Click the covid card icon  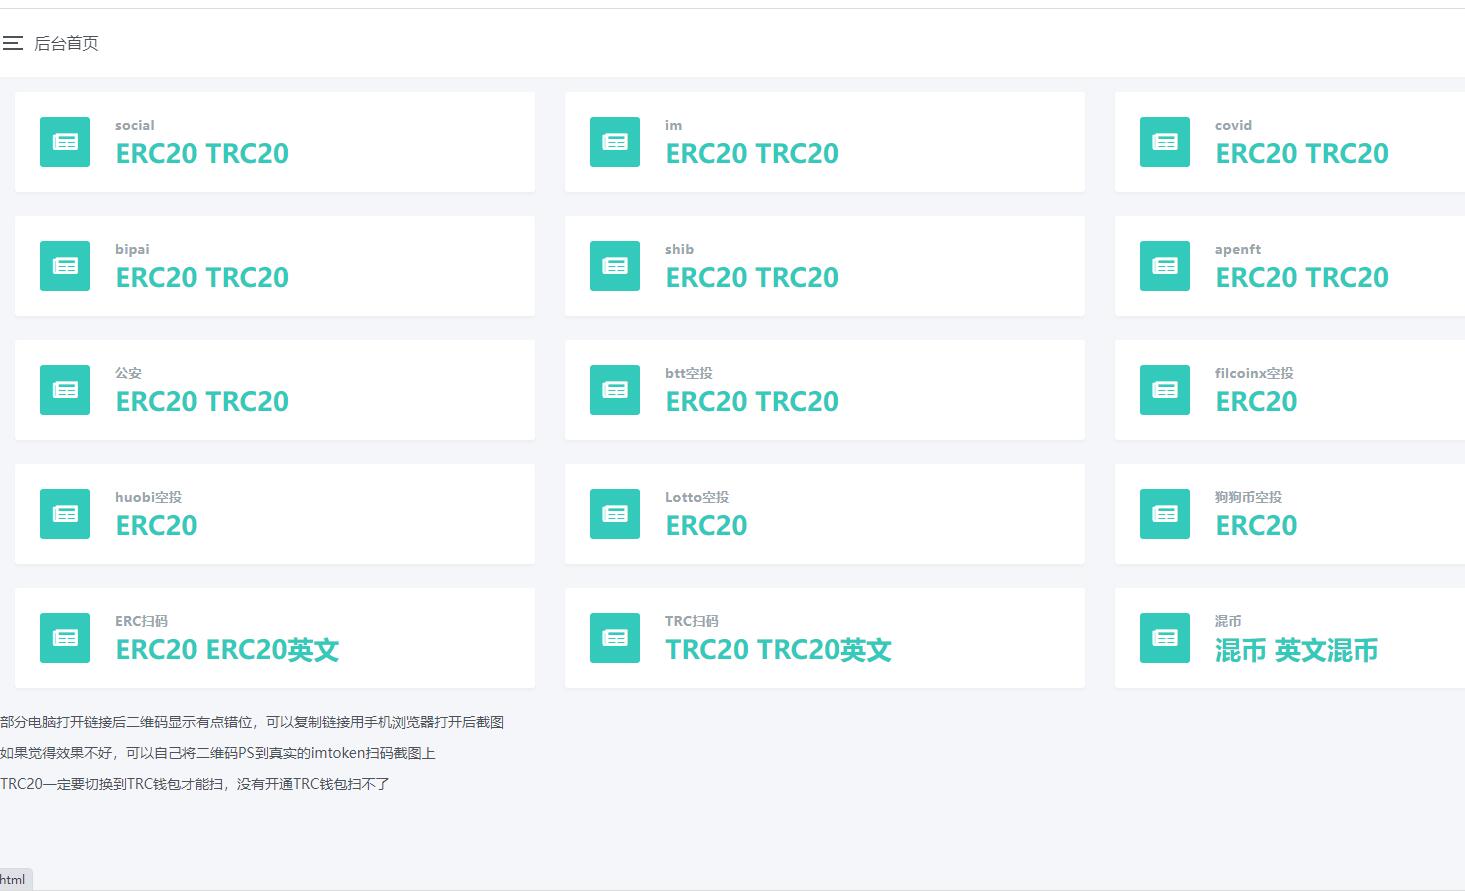point(1165,142)
